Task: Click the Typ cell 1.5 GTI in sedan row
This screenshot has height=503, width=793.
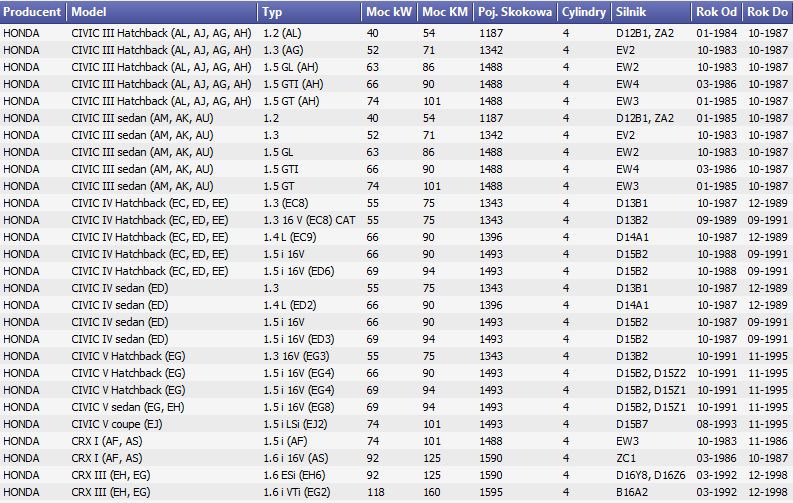Action: coord(281,169)
